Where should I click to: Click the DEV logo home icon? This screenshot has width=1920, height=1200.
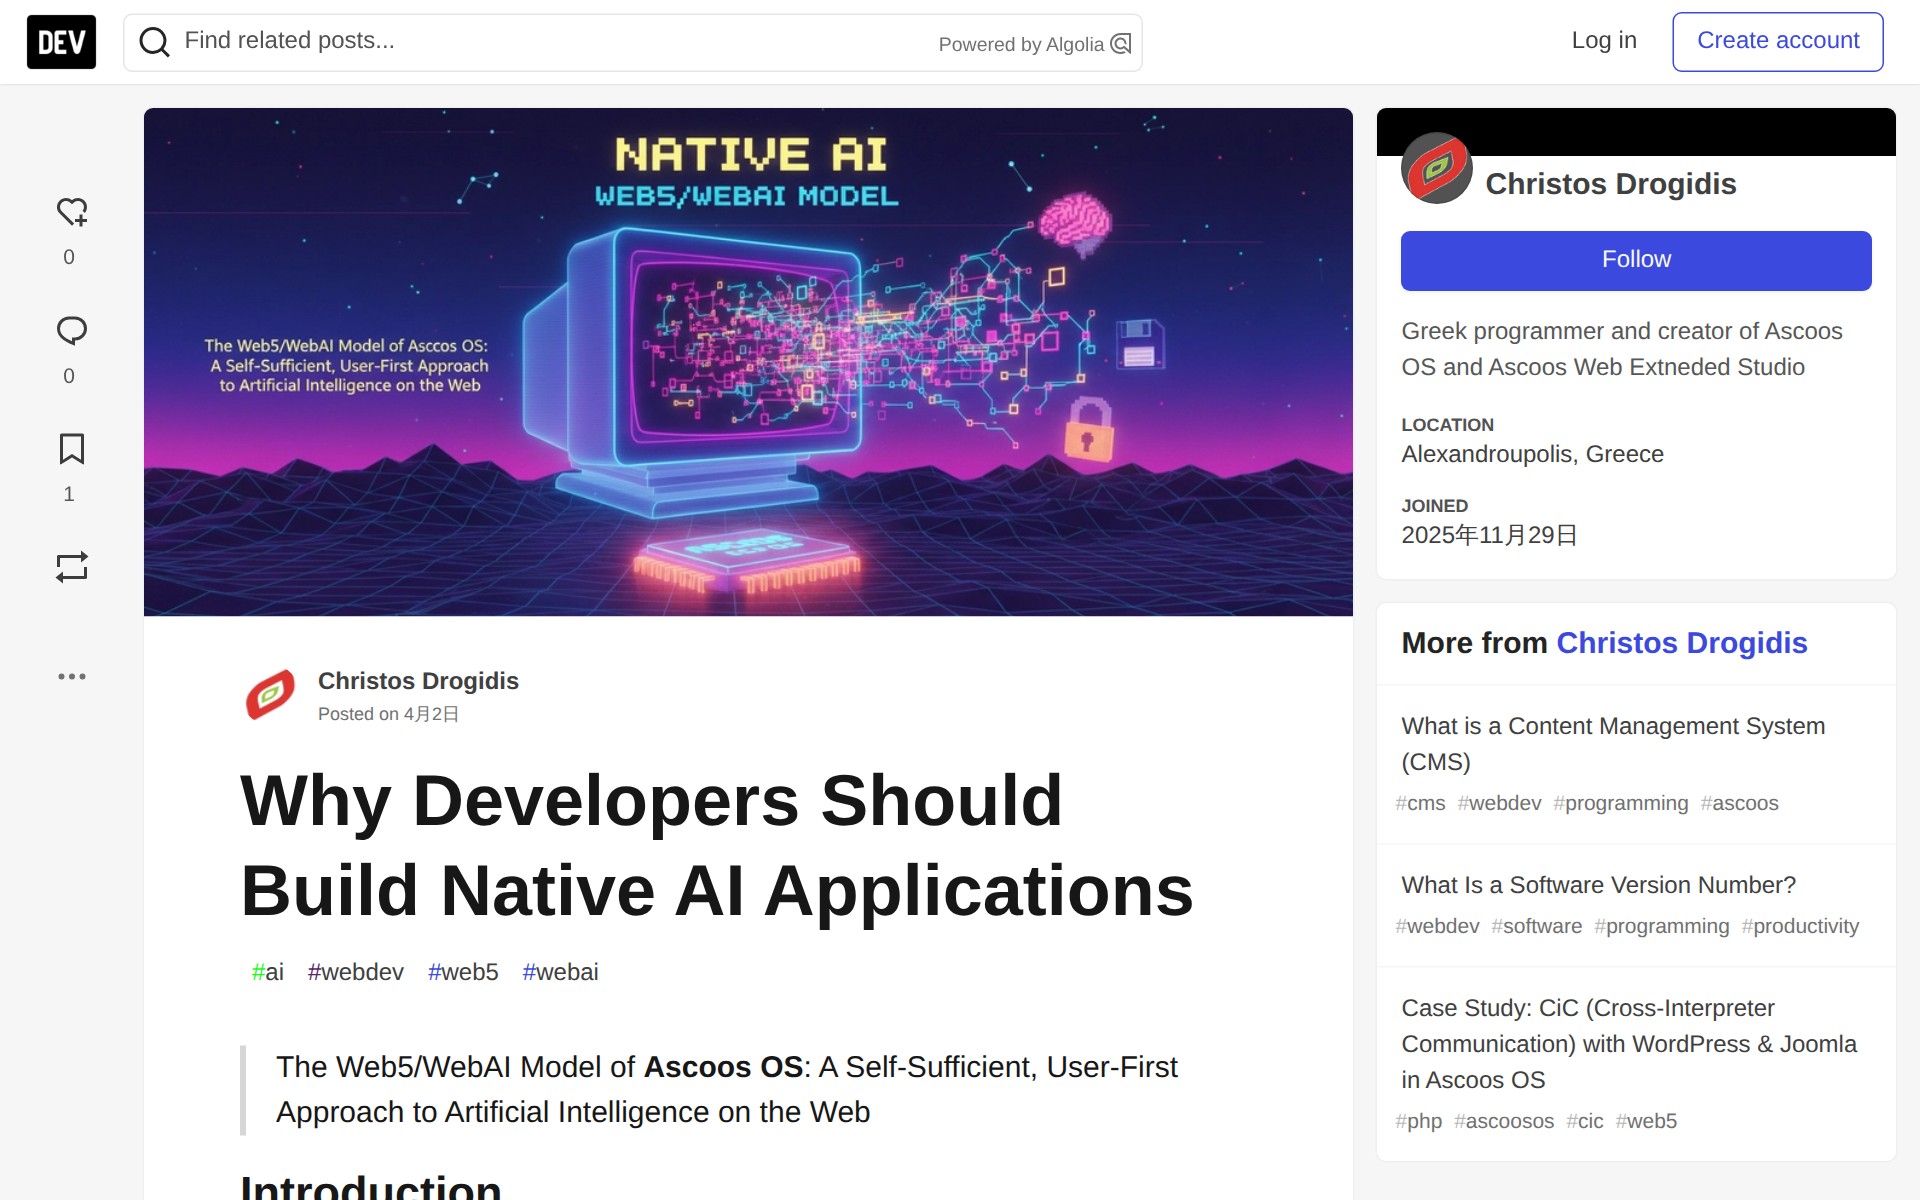click(x=61, y=42)
